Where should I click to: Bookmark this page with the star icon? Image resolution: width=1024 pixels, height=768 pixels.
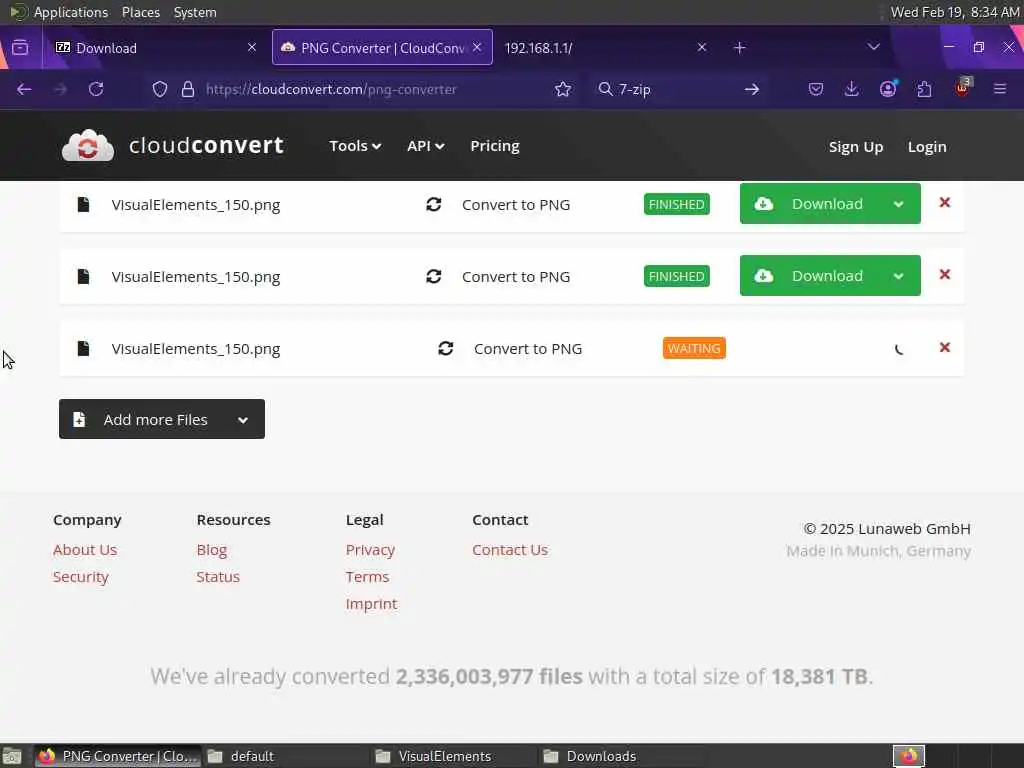(x=563, y=89)
